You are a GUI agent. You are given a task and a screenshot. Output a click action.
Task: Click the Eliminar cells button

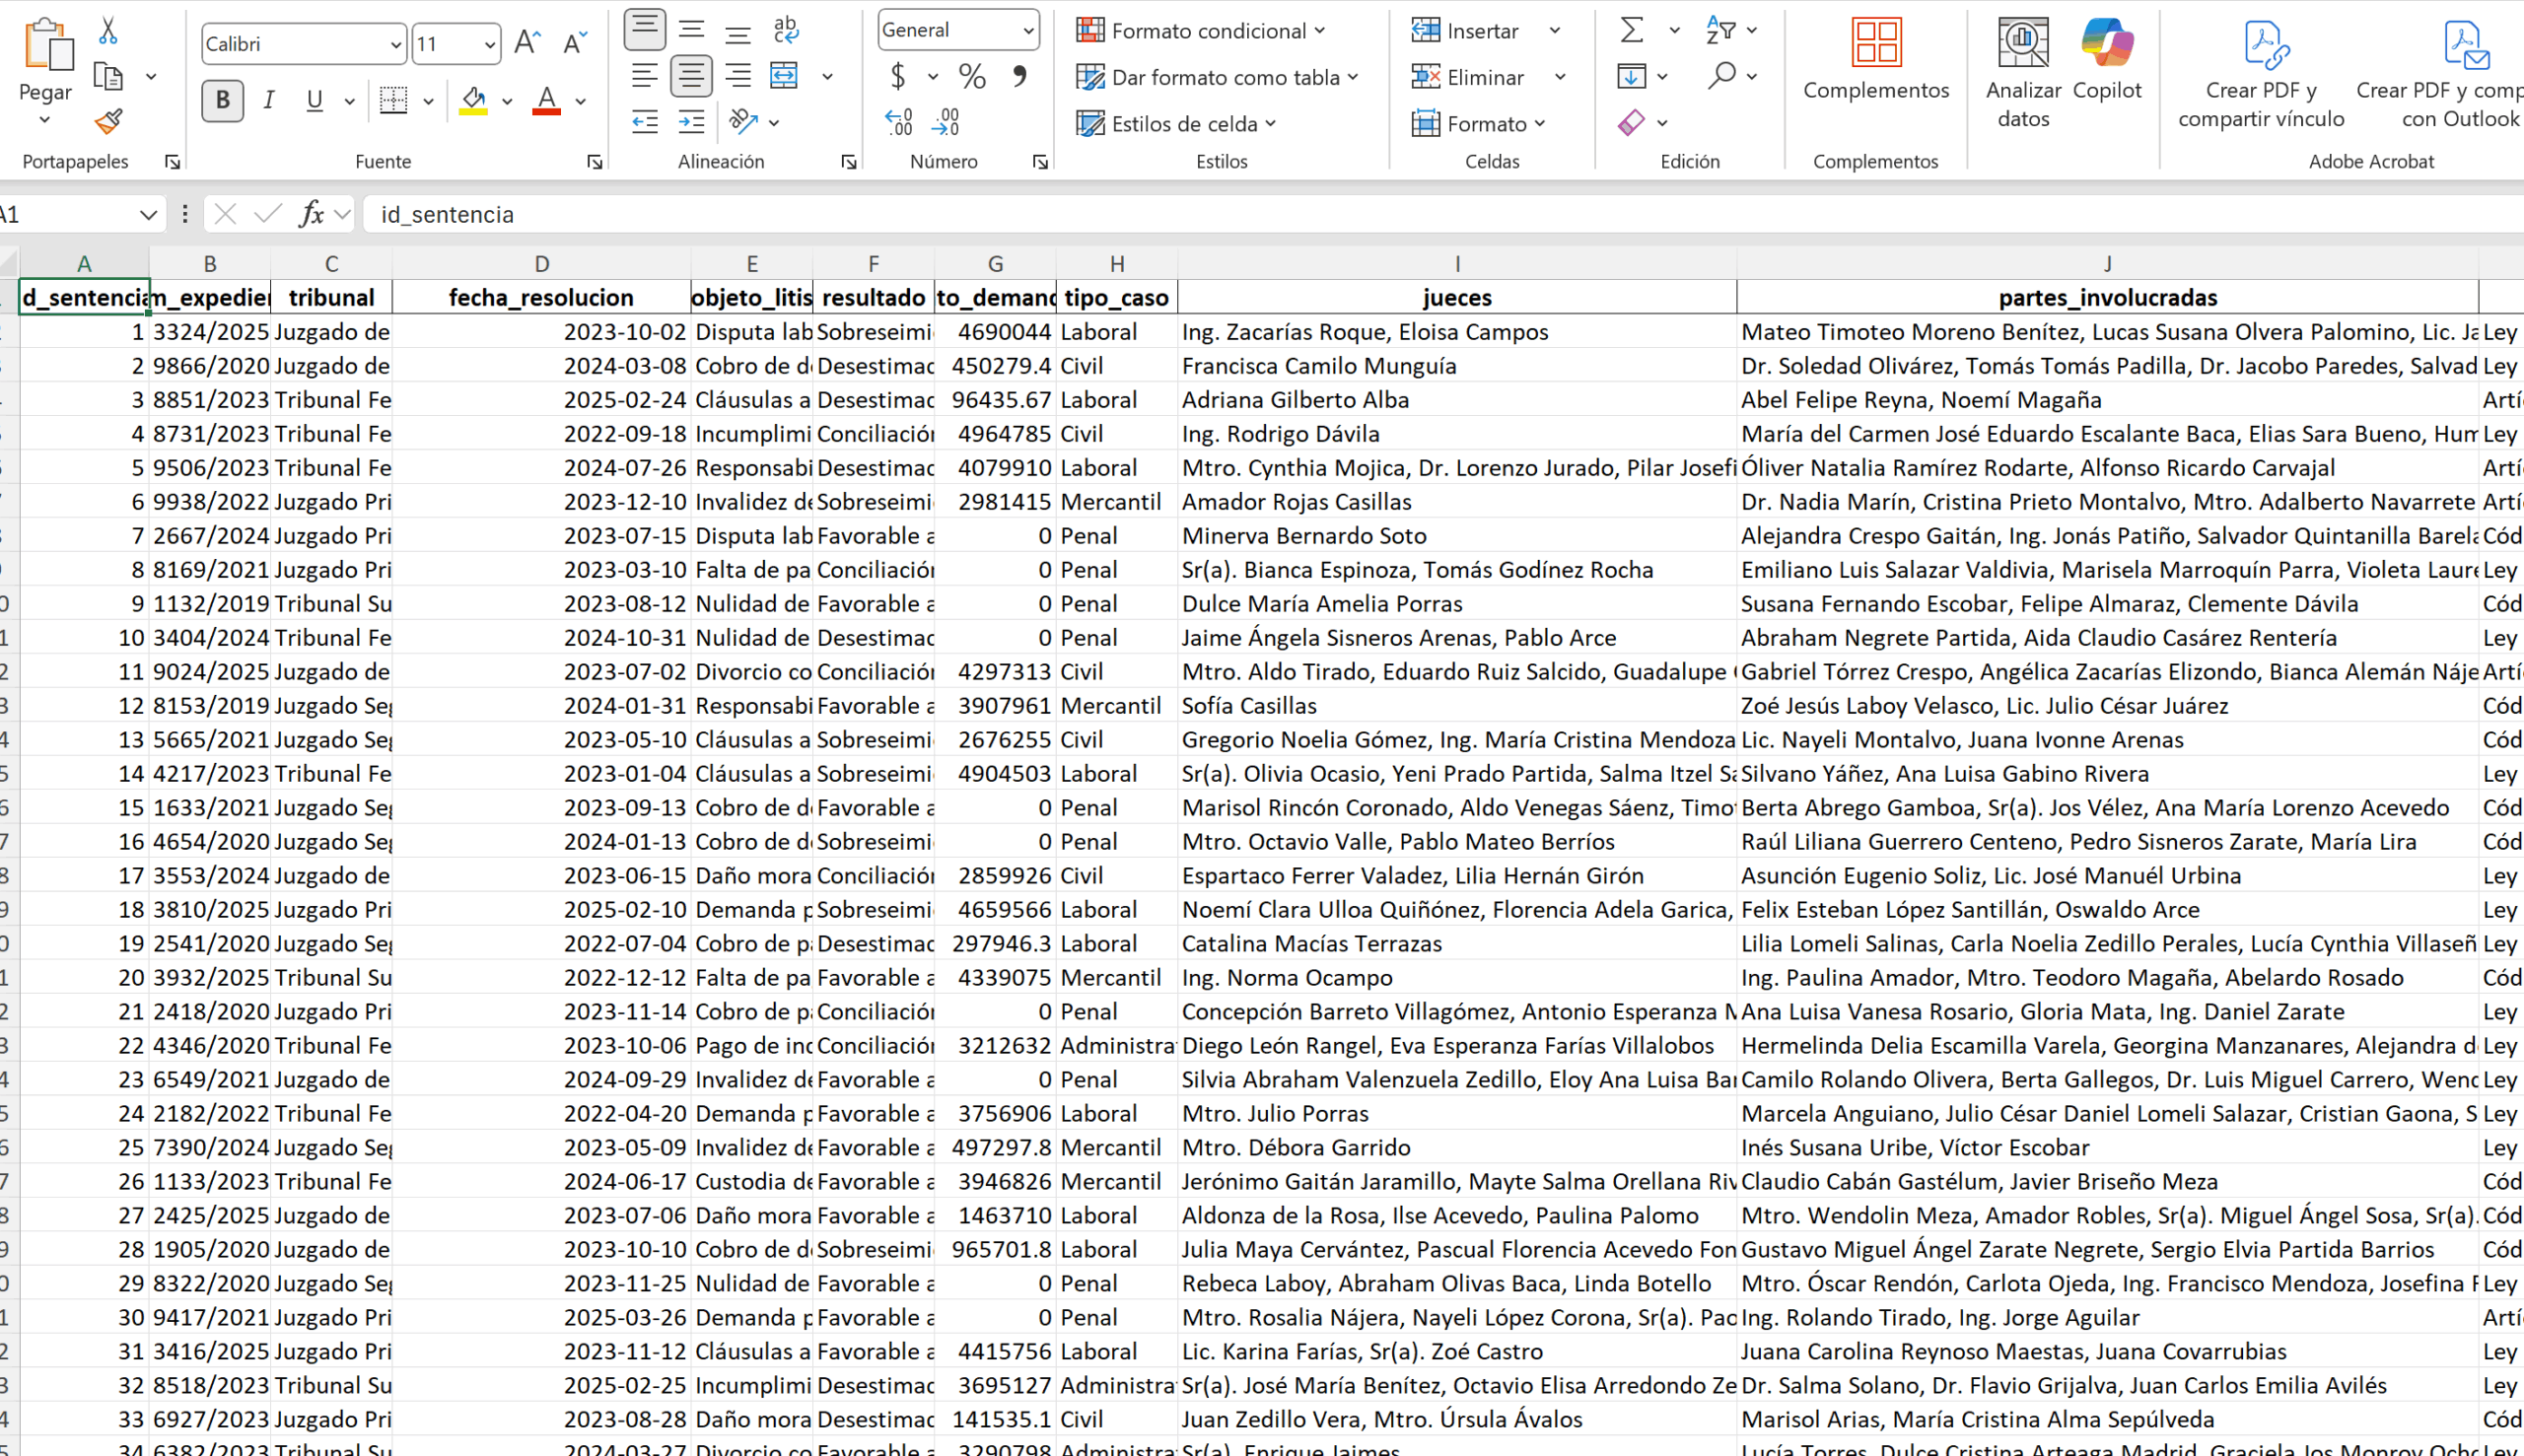tap(1468, 77)
